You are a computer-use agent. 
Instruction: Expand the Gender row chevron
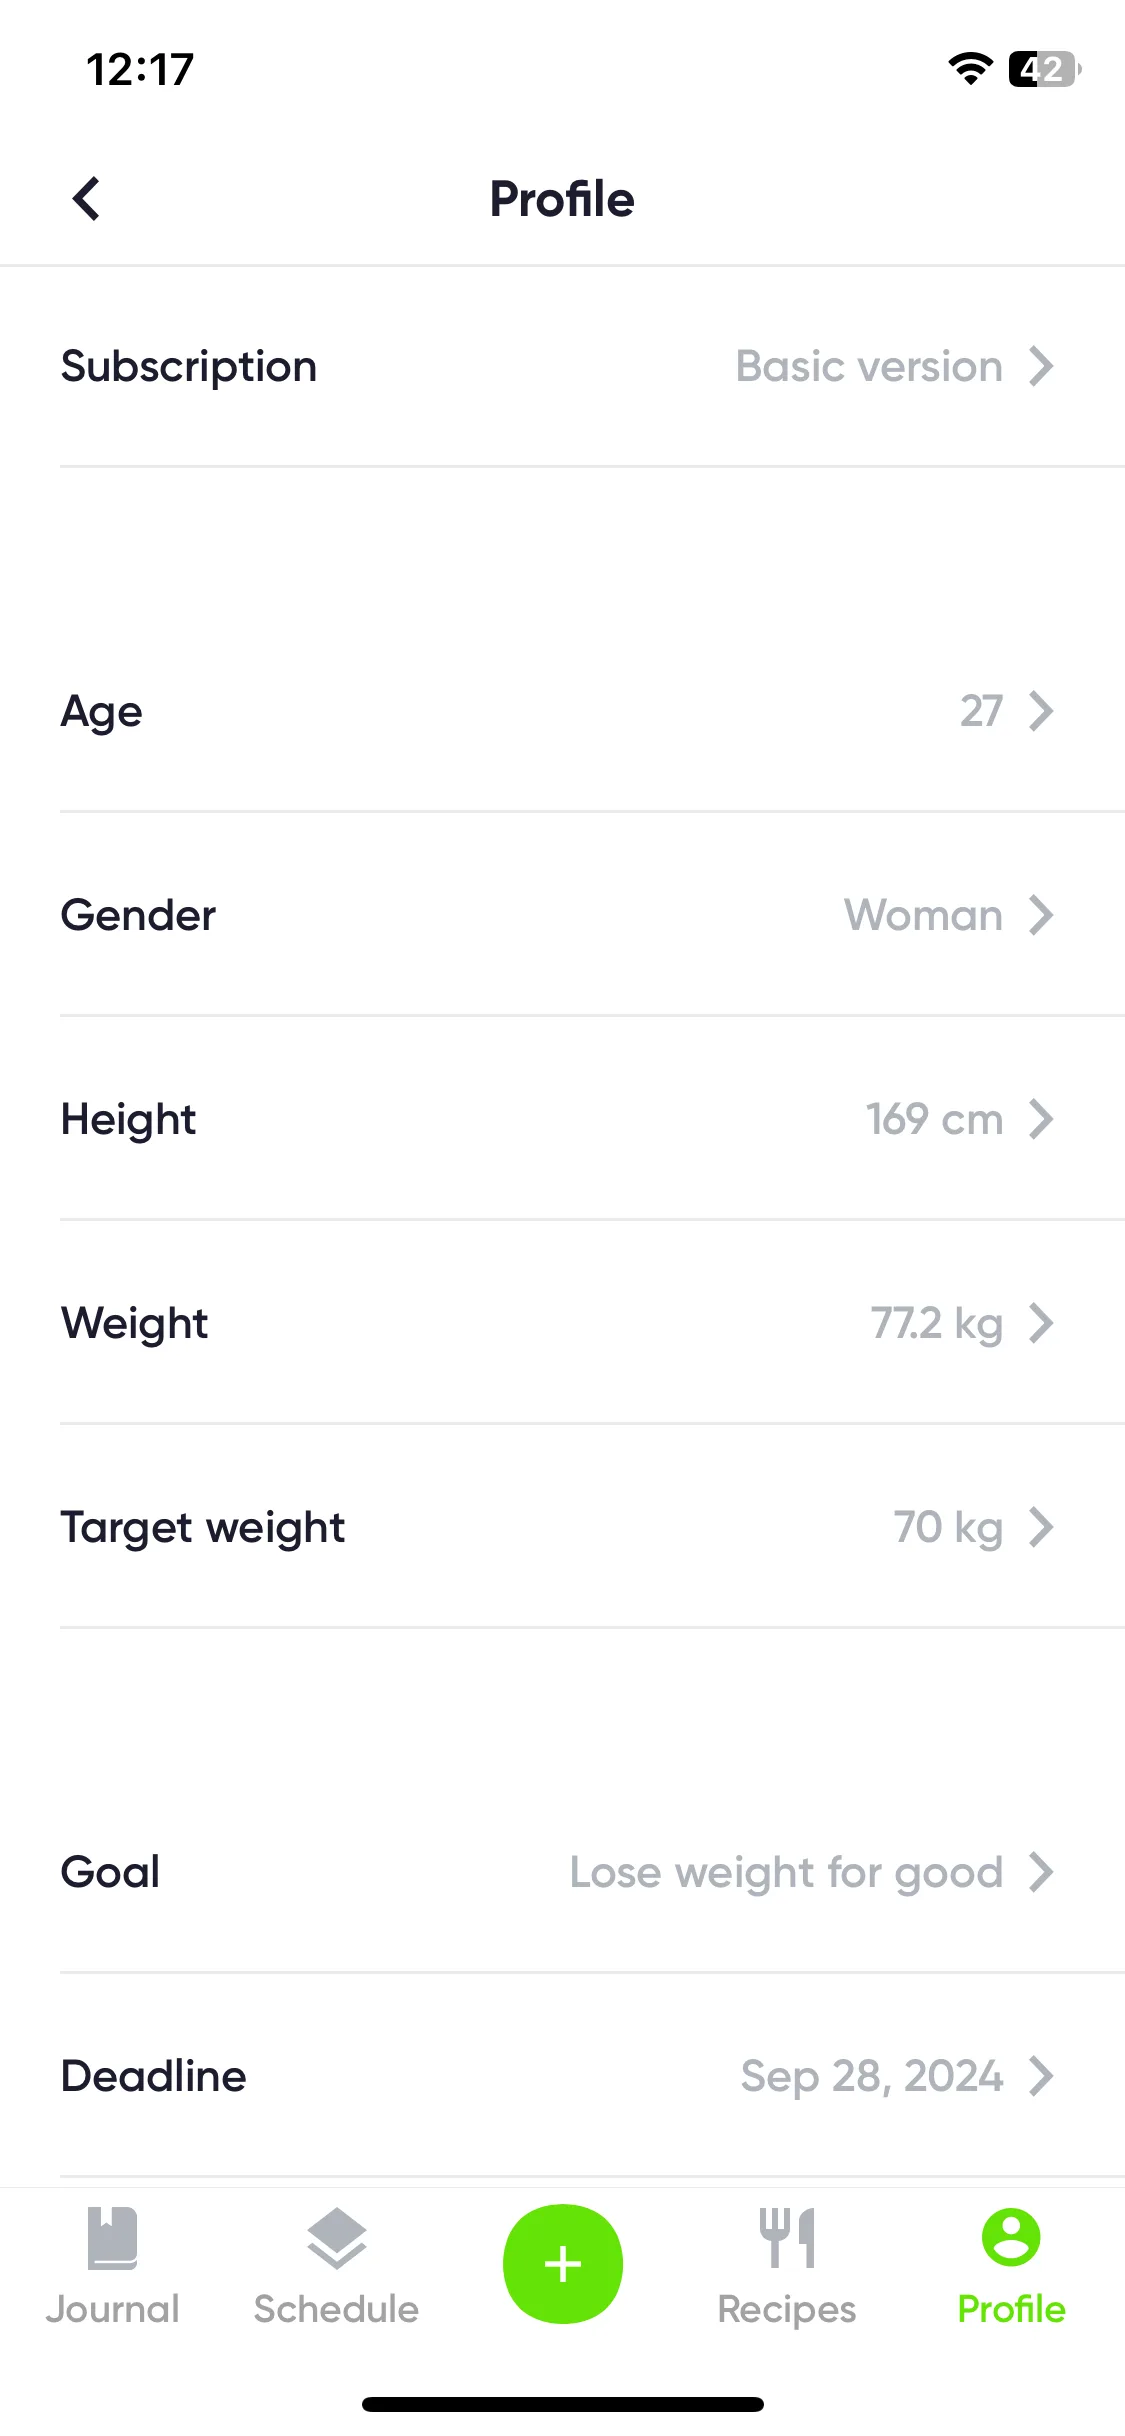1041,915
